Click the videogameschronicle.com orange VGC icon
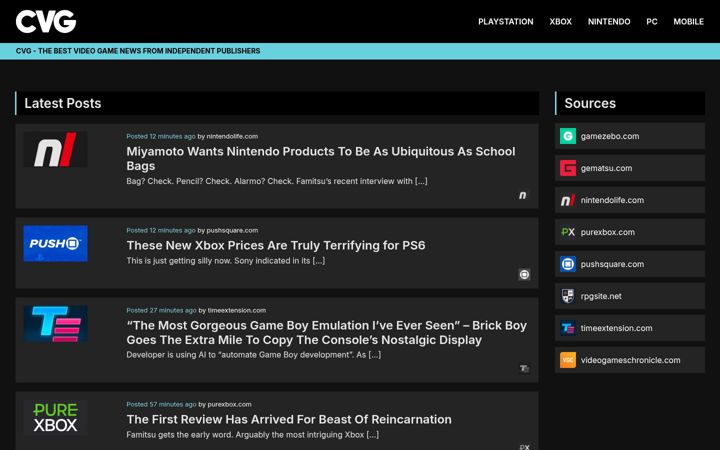This screenshot has height=450, width=720. tap(568, 360)
